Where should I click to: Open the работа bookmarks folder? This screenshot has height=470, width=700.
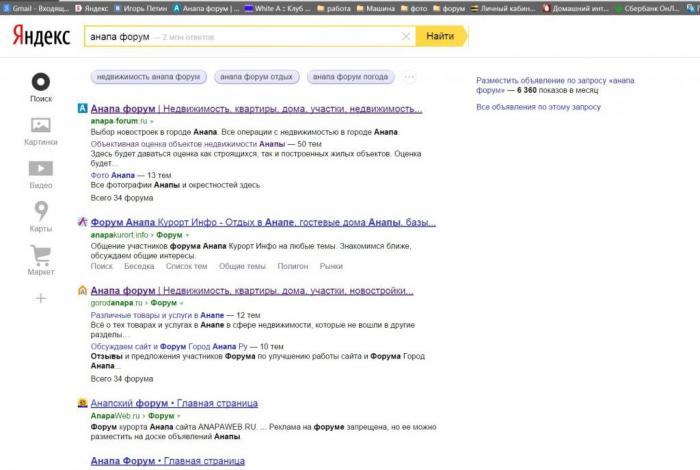point(334,8)
